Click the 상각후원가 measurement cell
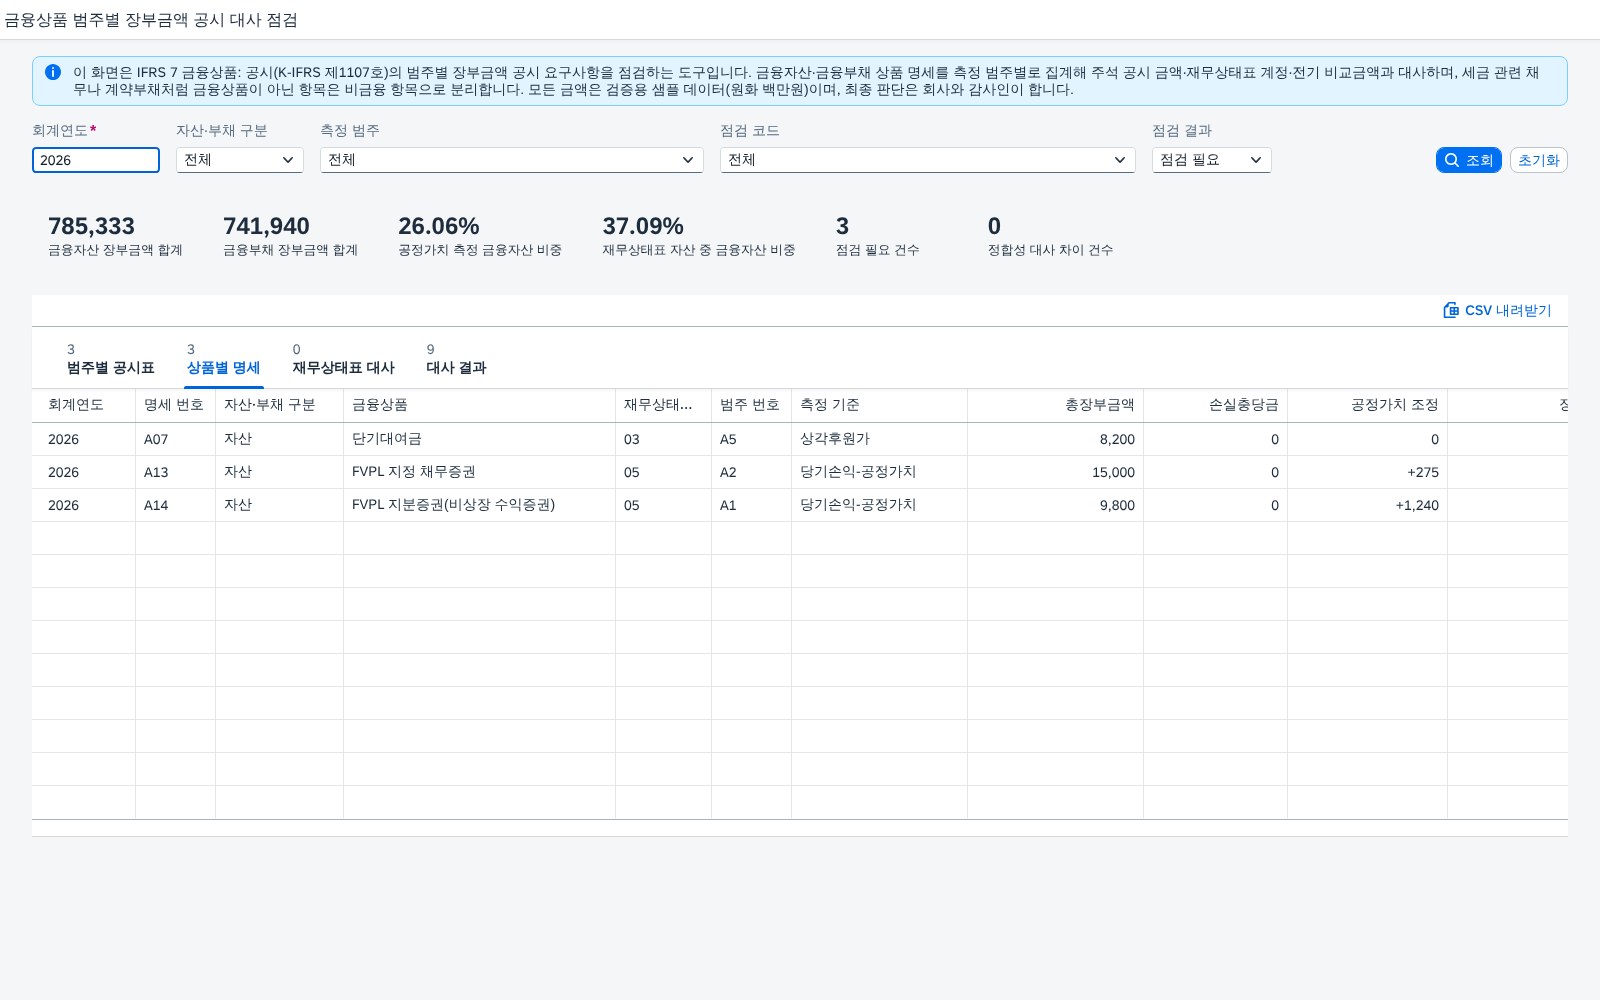Screen dimensions: 1600x1000 pyautogui.click(x=879, y=439)
